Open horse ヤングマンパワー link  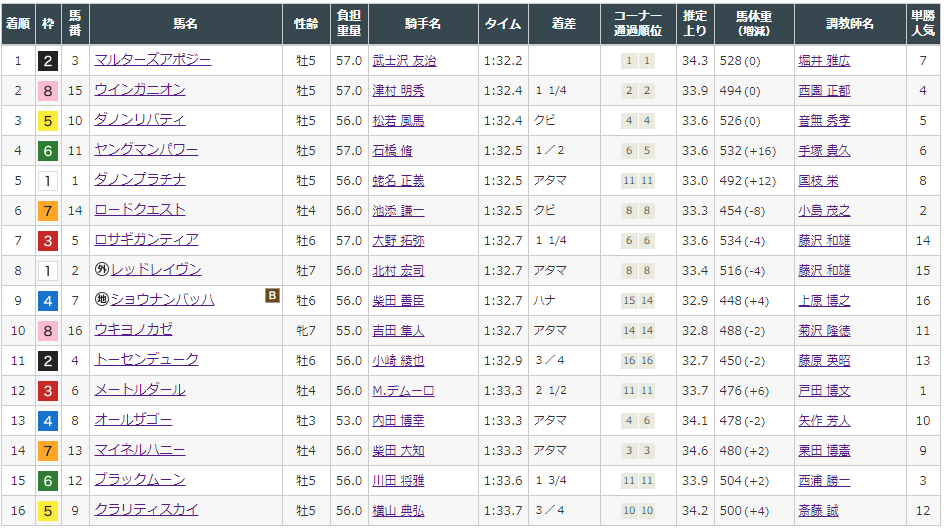coord(146,150)
